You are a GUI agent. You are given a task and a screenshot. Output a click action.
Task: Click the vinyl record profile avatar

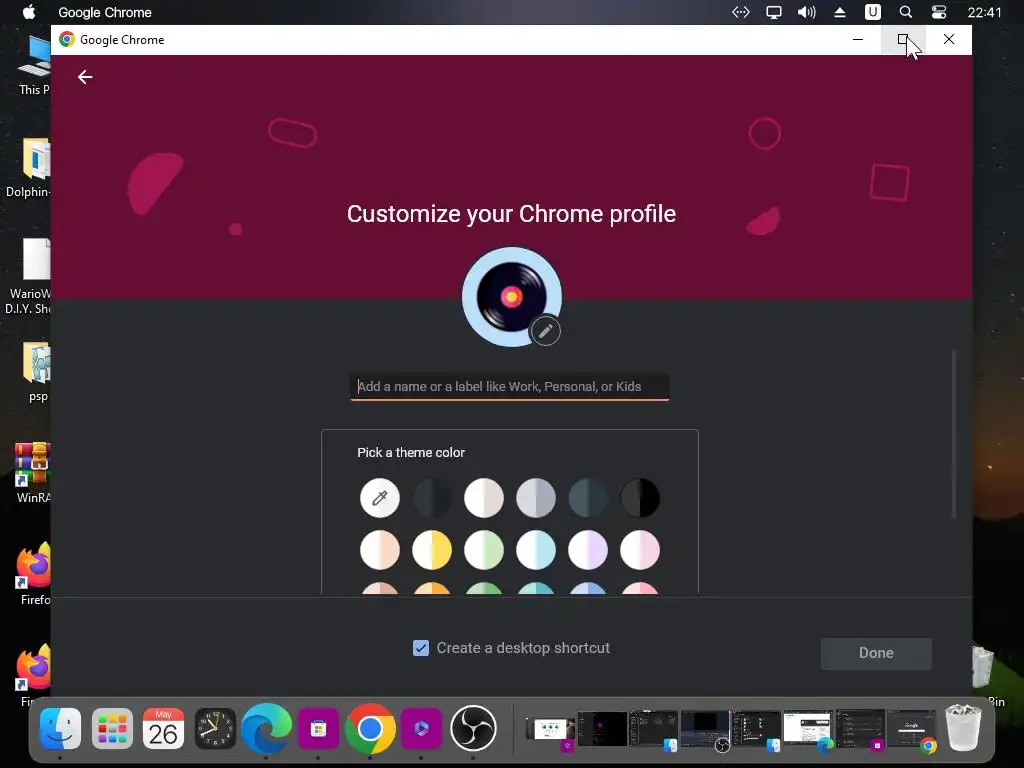(x=511, y=296)
